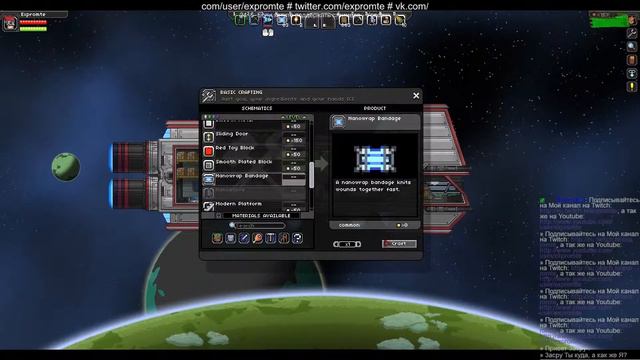640x360 pixels.
Task: Select the greyed-out schematic below Nanowrap Bandage
Action: pos(255,193)
